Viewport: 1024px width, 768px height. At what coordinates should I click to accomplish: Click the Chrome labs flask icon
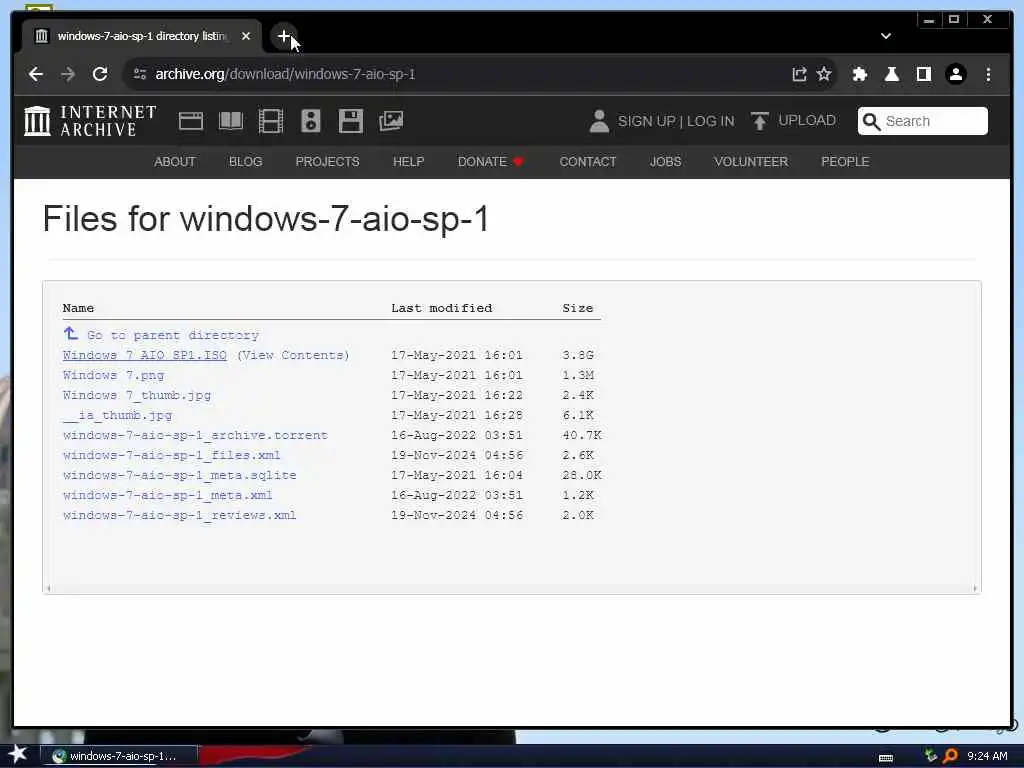[x=891, y=74]
